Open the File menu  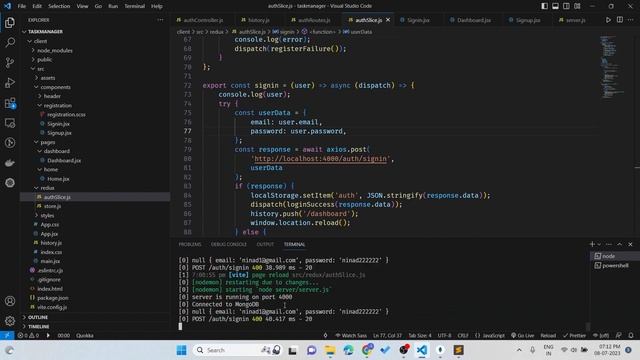(22, 6)
